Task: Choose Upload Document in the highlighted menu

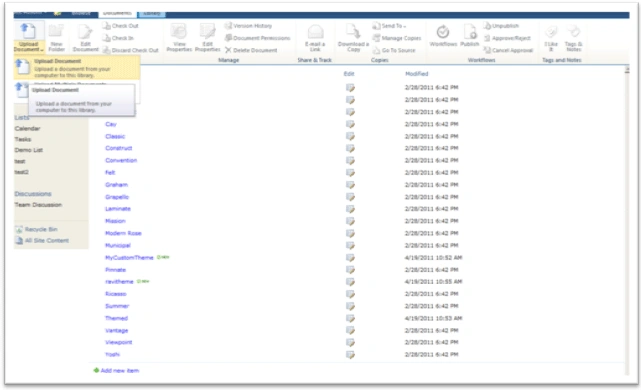Action: point(77,68)
